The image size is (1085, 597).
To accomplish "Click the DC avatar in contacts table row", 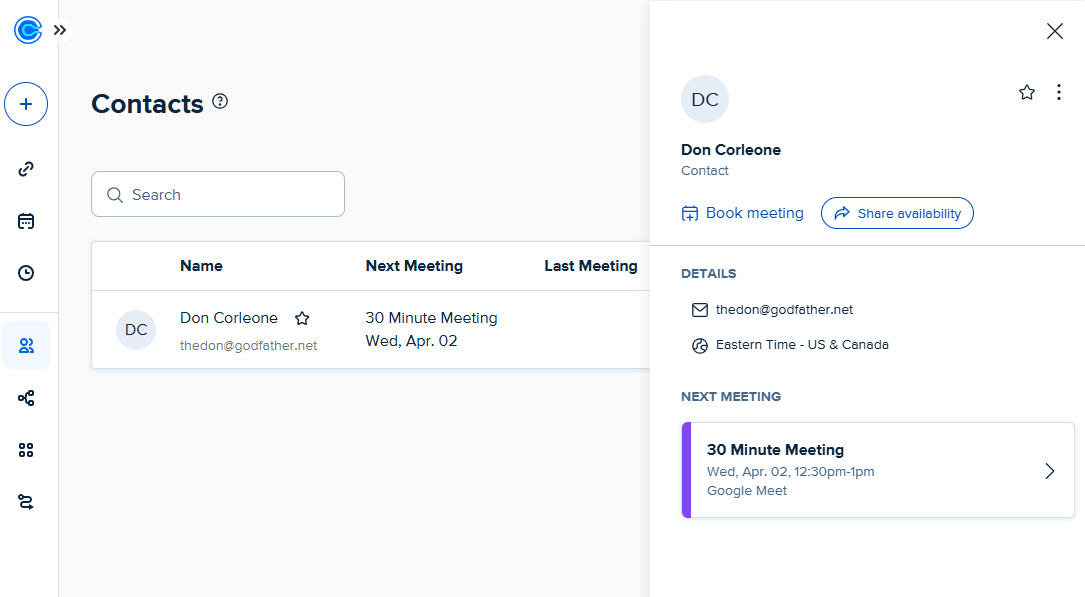I will click(136, 330).
